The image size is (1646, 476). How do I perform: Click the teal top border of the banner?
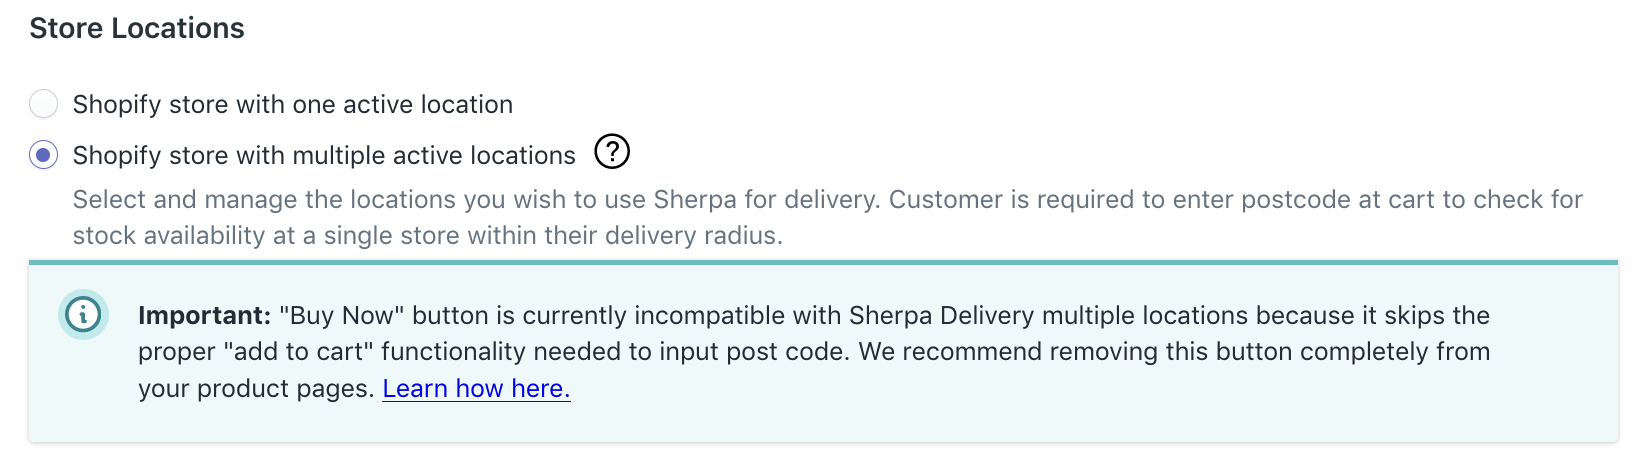pos(823,263)
